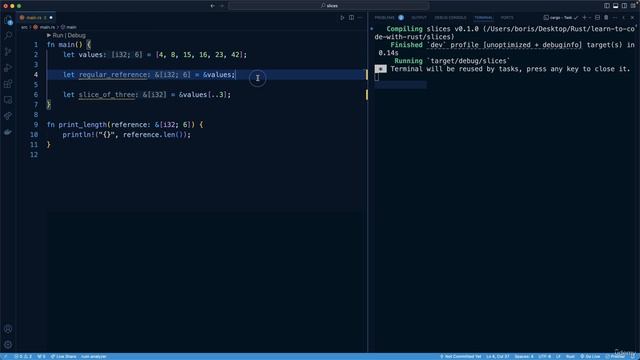The width and height of the screenshot is (640, 360).
Task: Open editor More Actions ellipsis
Action: [360, 18]
